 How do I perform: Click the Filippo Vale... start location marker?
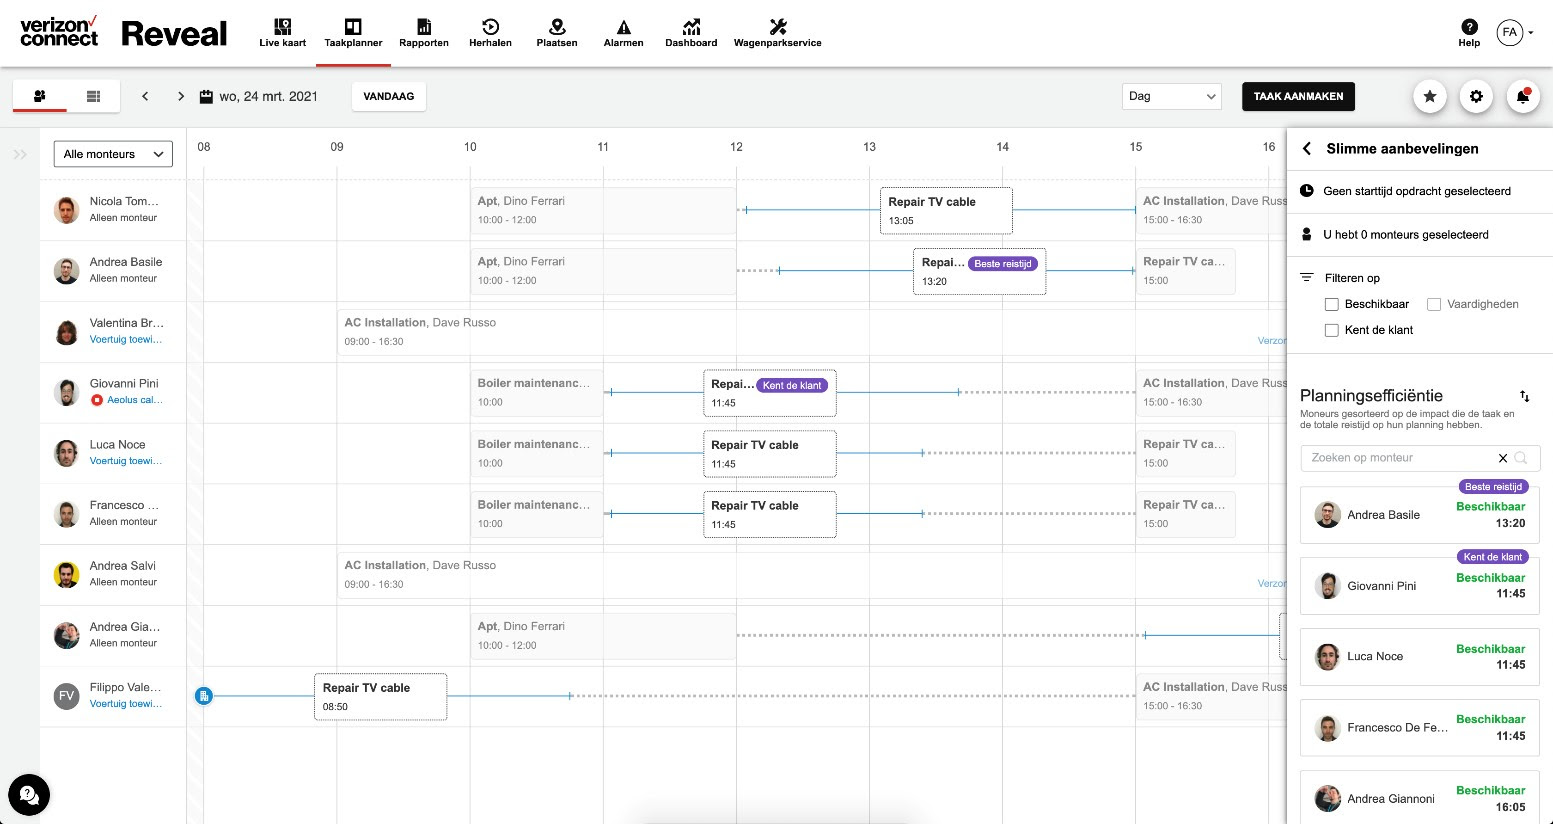[x=204, y=696]
